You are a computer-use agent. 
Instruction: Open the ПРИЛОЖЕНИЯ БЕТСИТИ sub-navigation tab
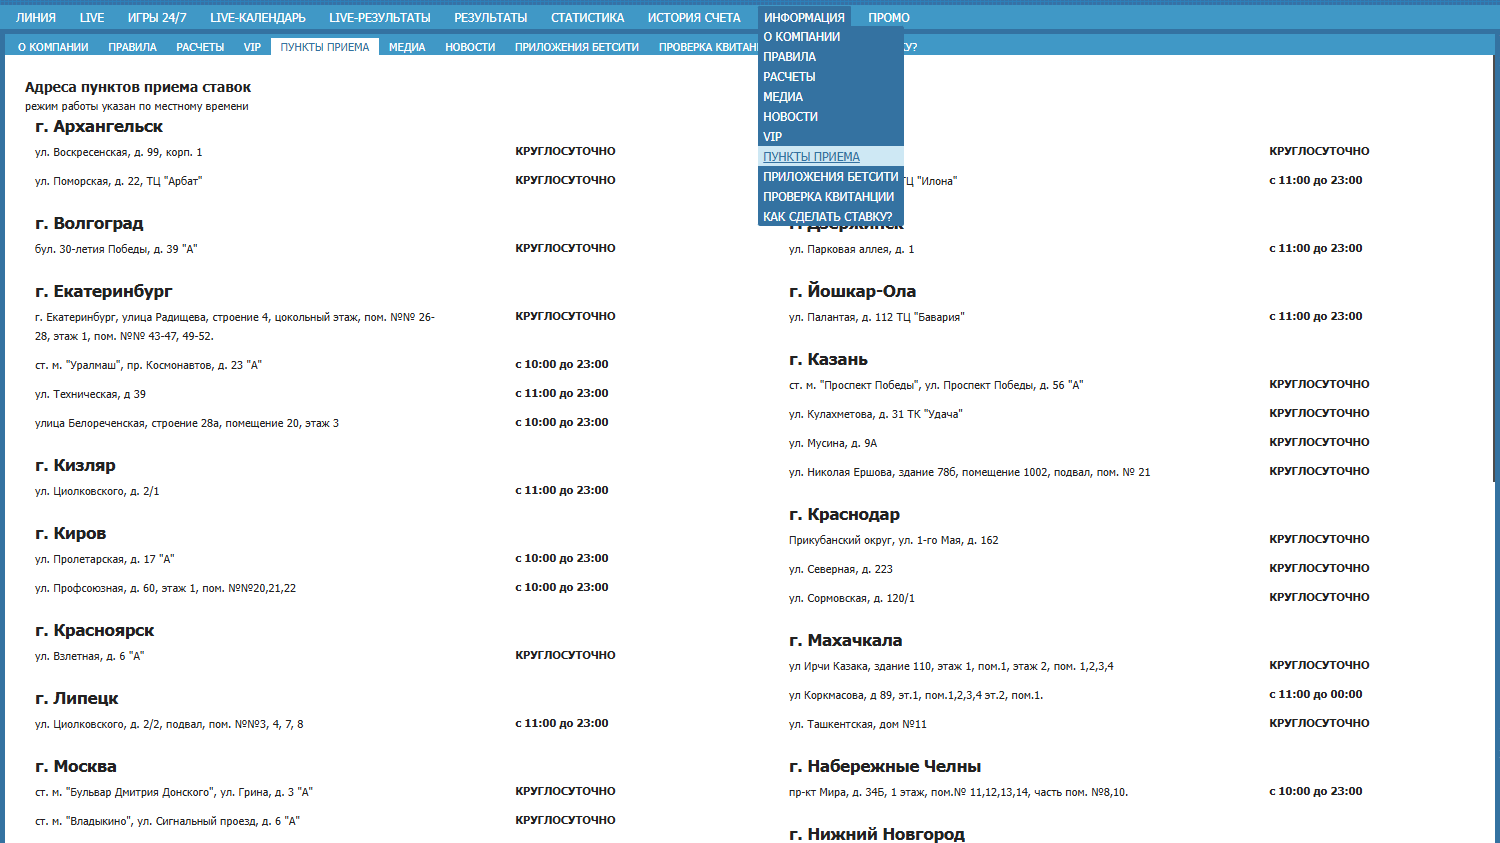pos(577,47)
